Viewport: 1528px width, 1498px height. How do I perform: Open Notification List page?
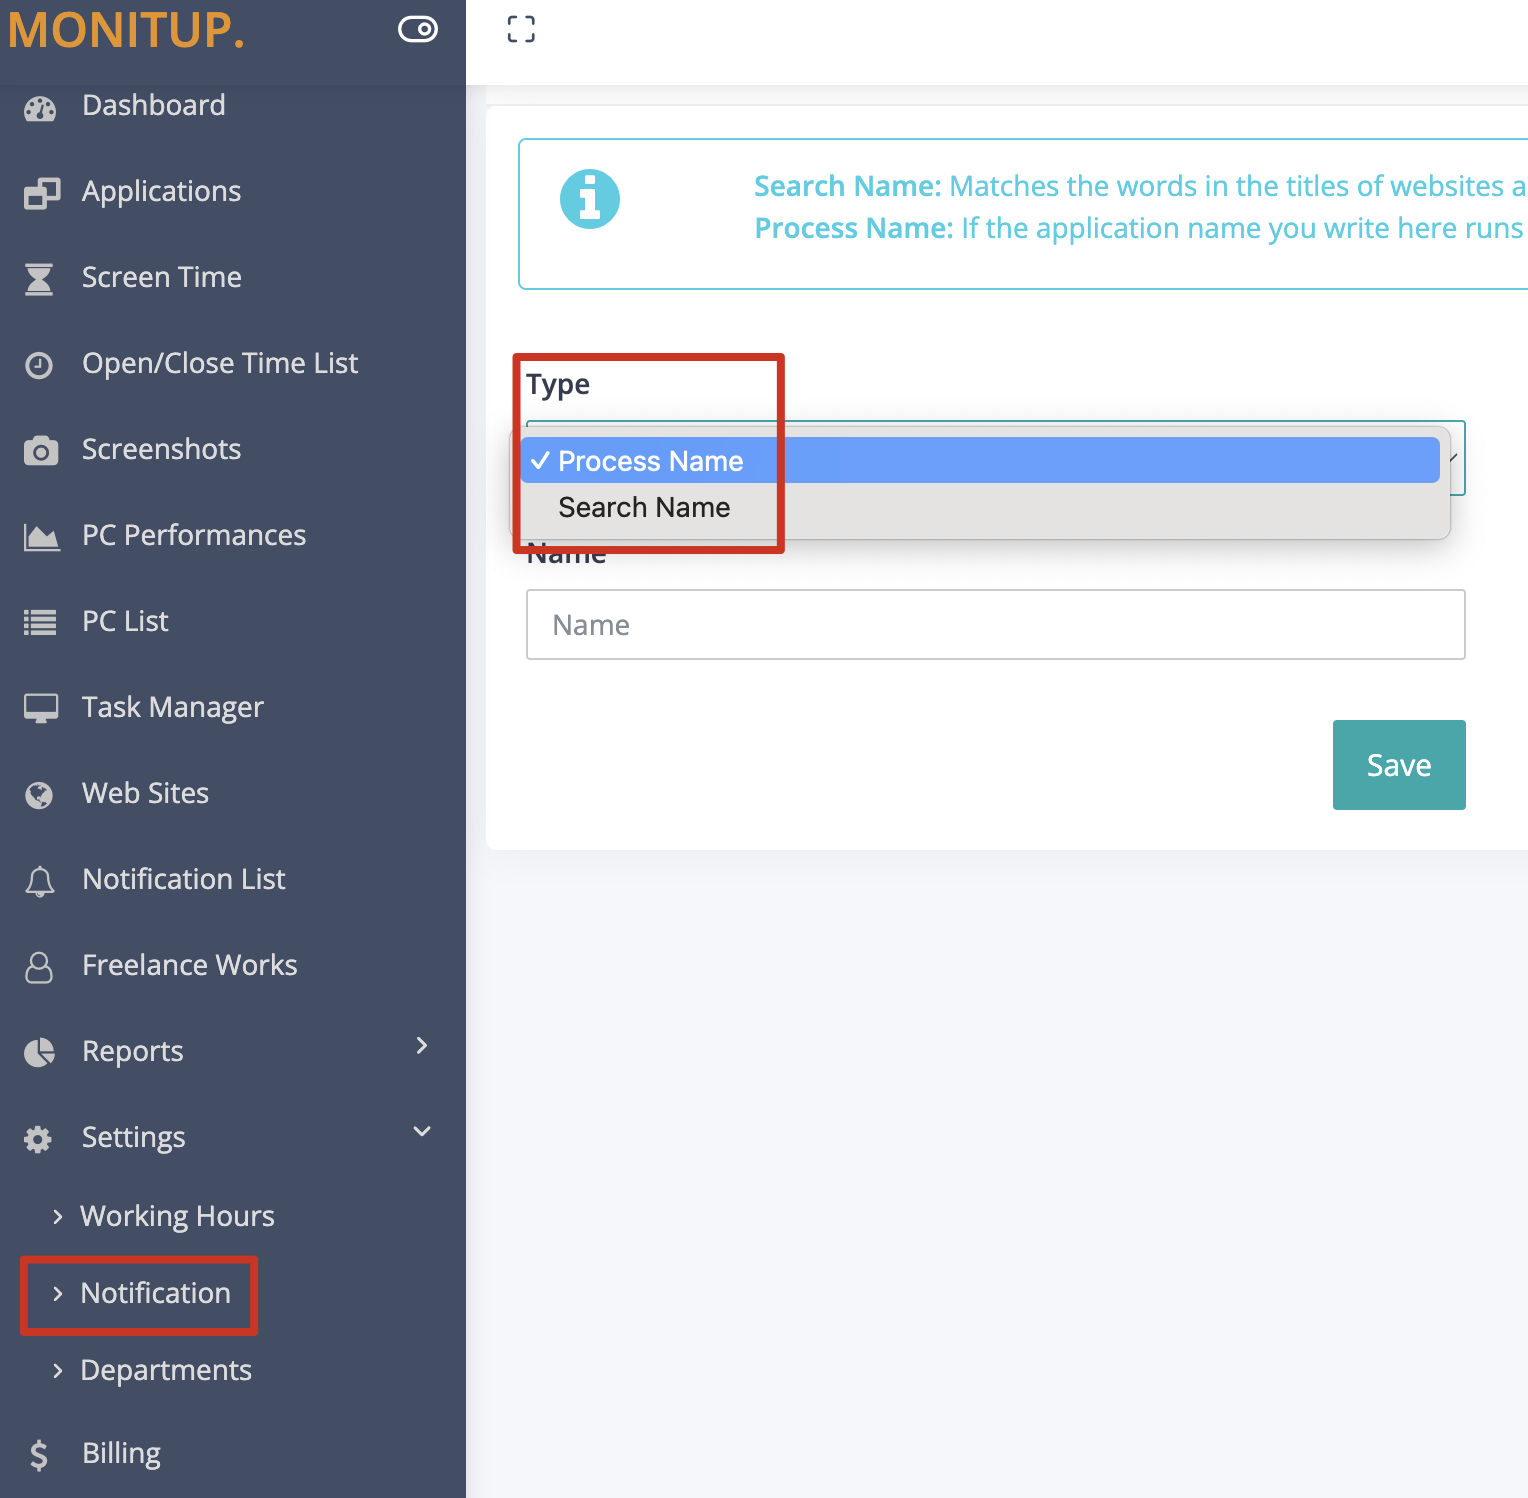(x=184, y=879)
